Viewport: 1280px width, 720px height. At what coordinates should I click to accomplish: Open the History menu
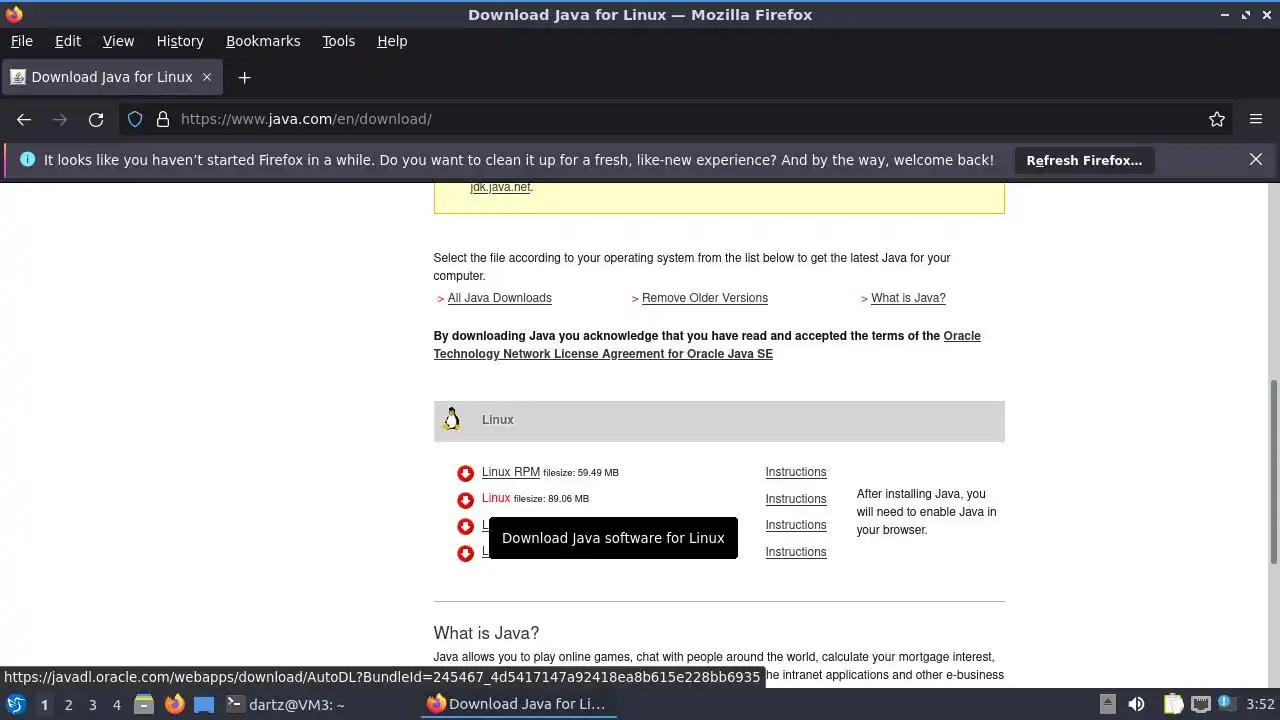tap(180, 41)
